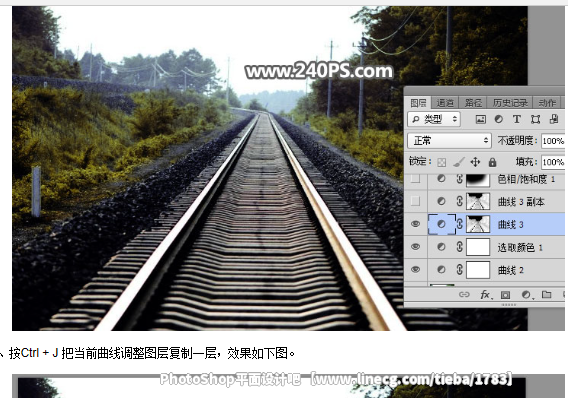The height and width of the screenshot is (398, 568).
Task: Show the 曲线 3 副本 layer visibility box
Action: tap(415, 201)
